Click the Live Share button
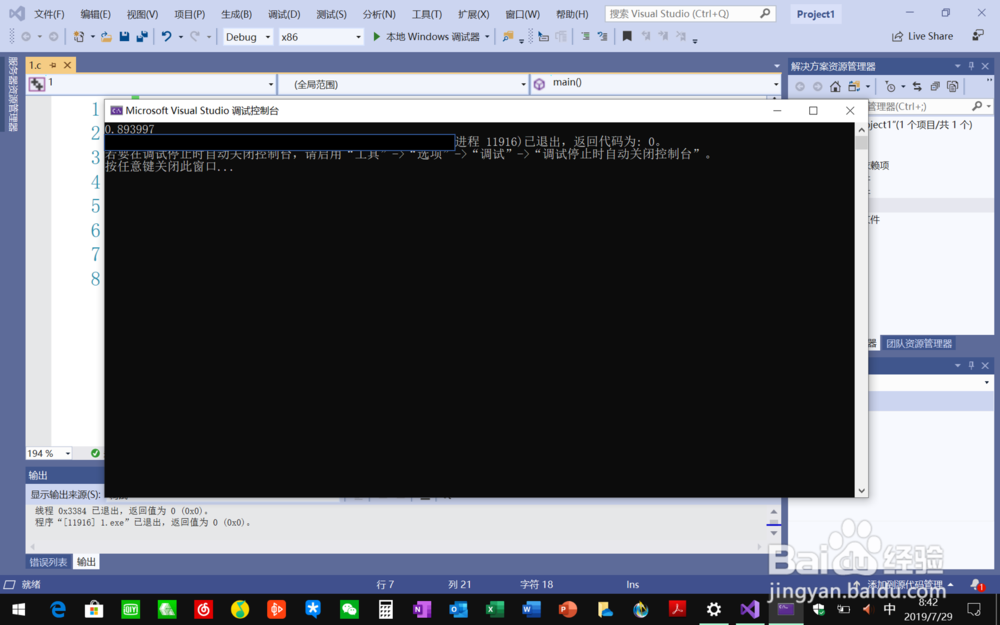The width and height of the screenshot is (1000, 625). click(922, 36)
